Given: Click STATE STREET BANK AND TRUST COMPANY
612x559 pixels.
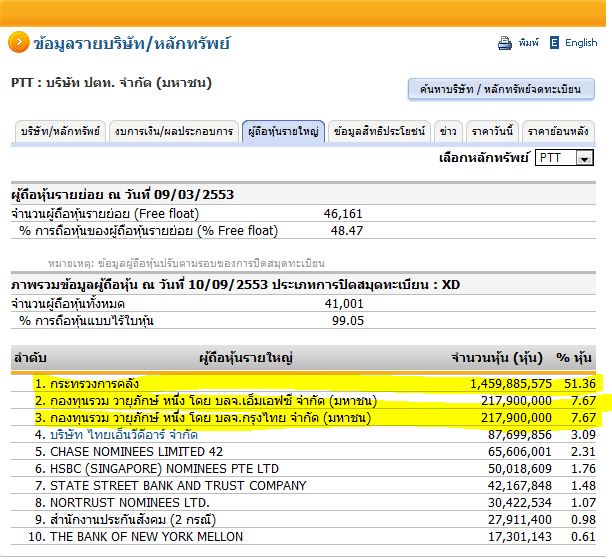Looking at the screenshot, I should 304,485.
